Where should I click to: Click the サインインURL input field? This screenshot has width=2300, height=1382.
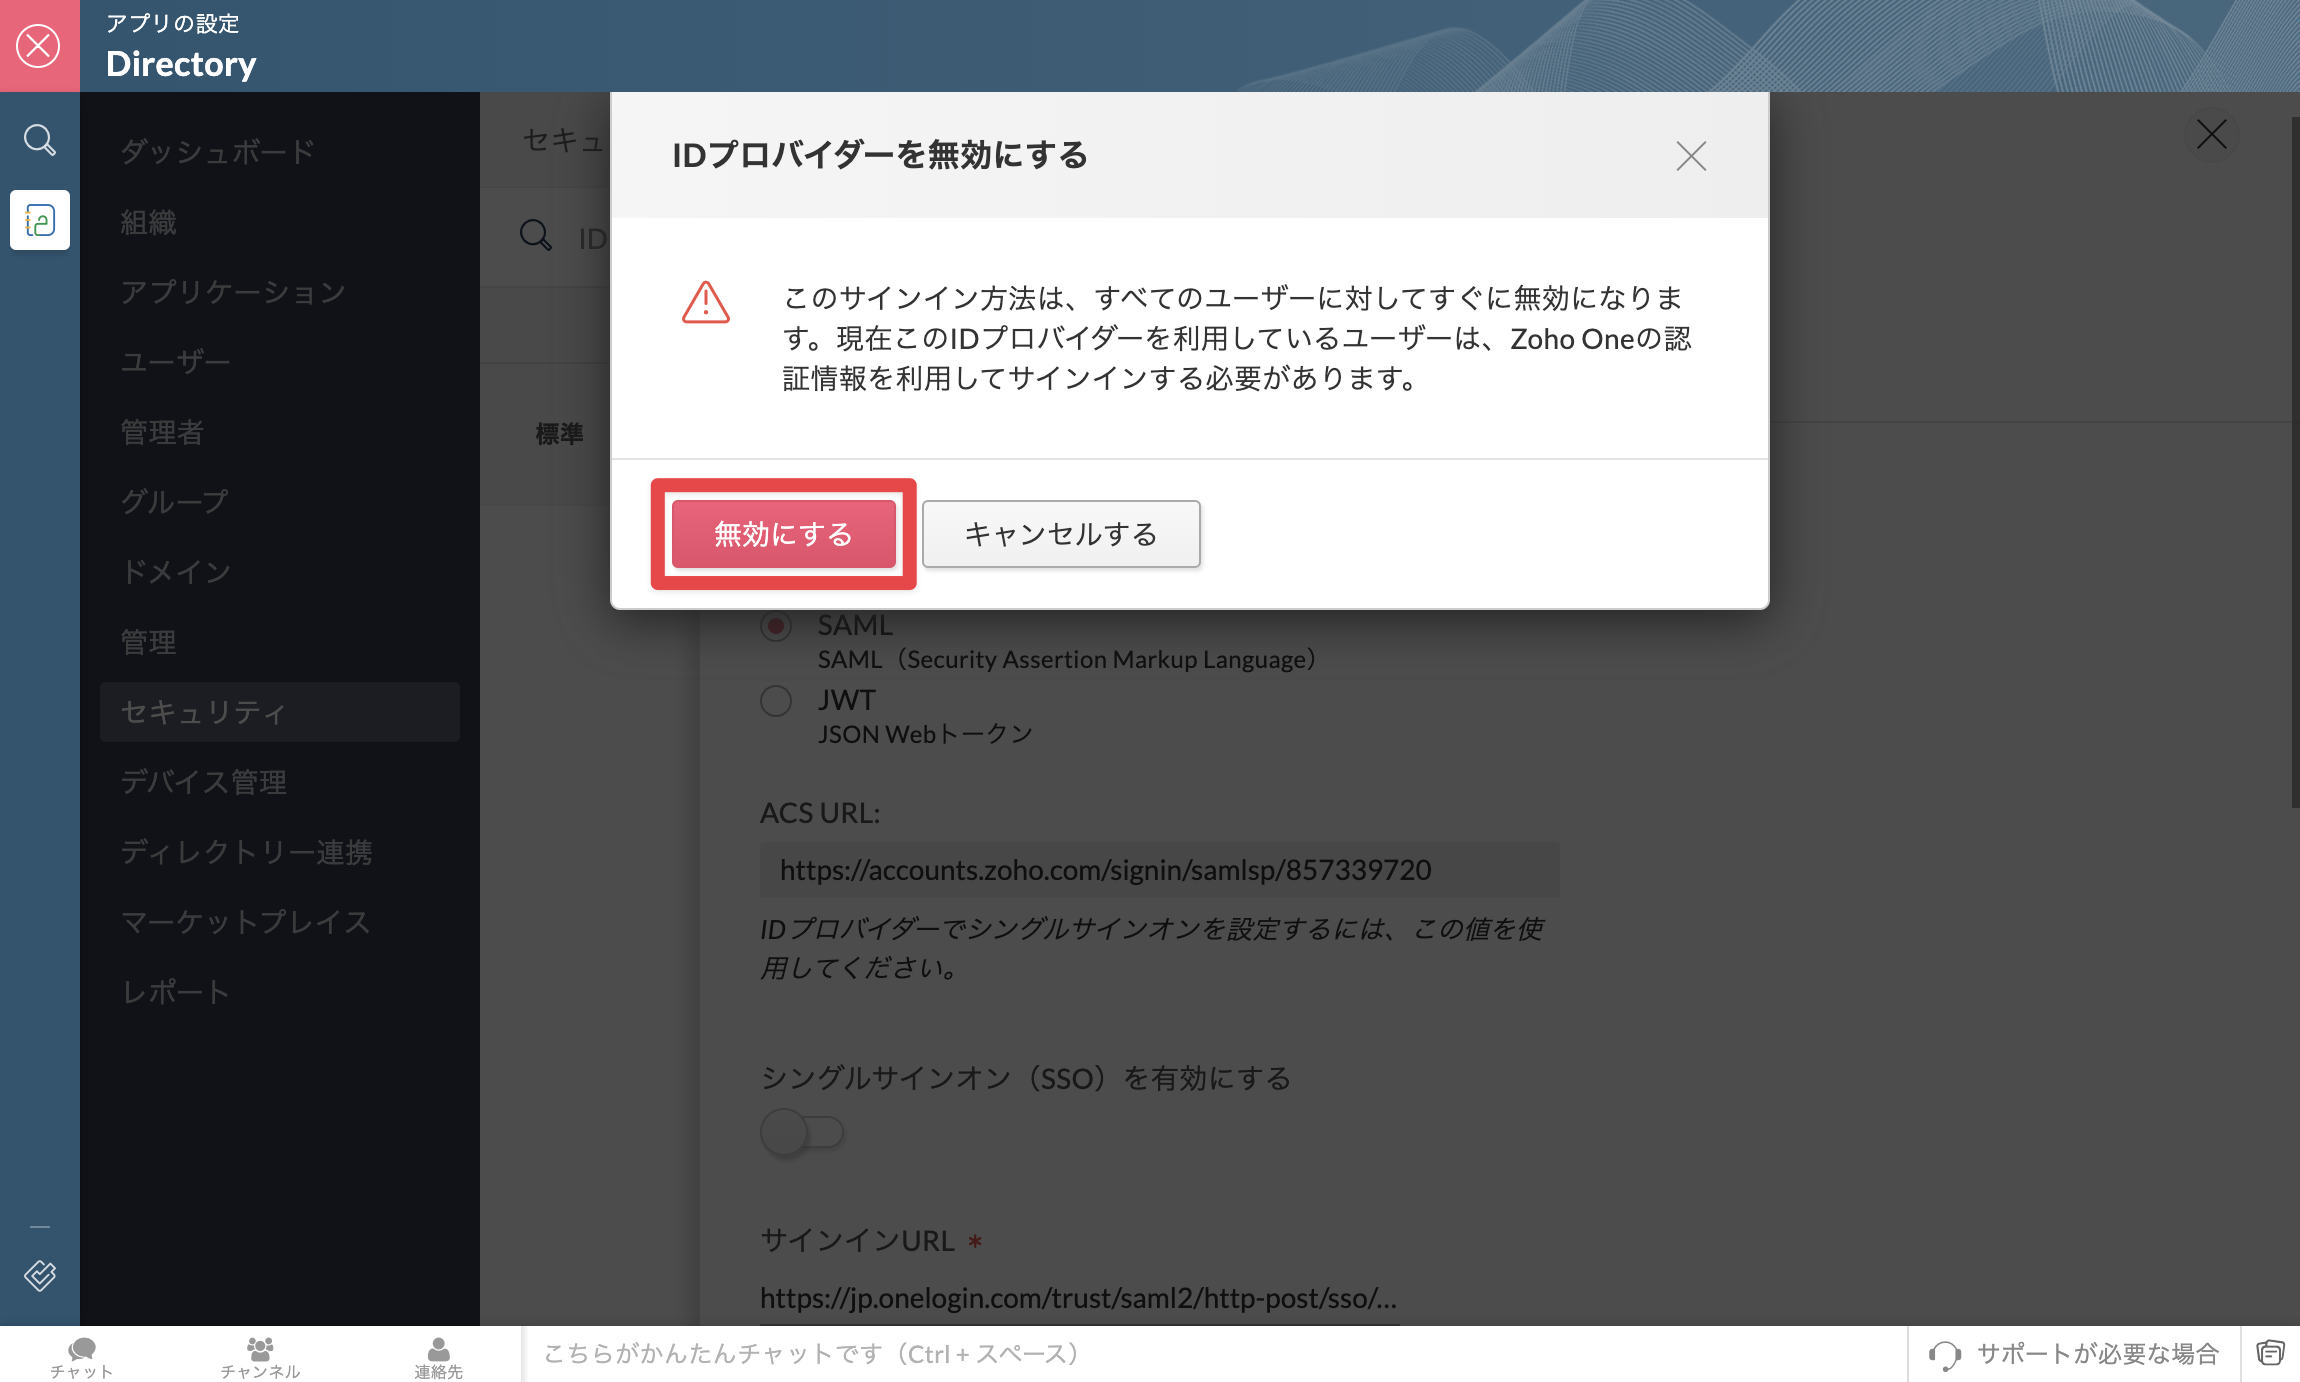1080,1298
